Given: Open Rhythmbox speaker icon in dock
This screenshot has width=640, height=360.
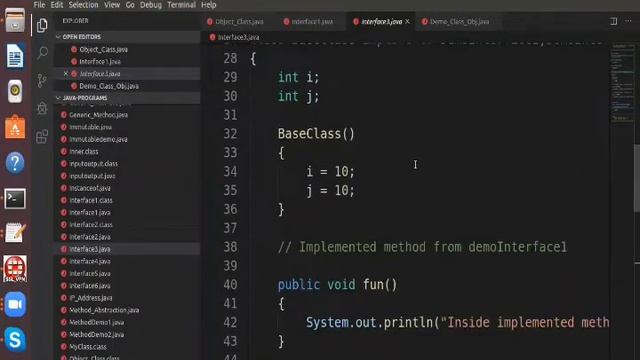Looking at the screenshot, I should [15, 91].
